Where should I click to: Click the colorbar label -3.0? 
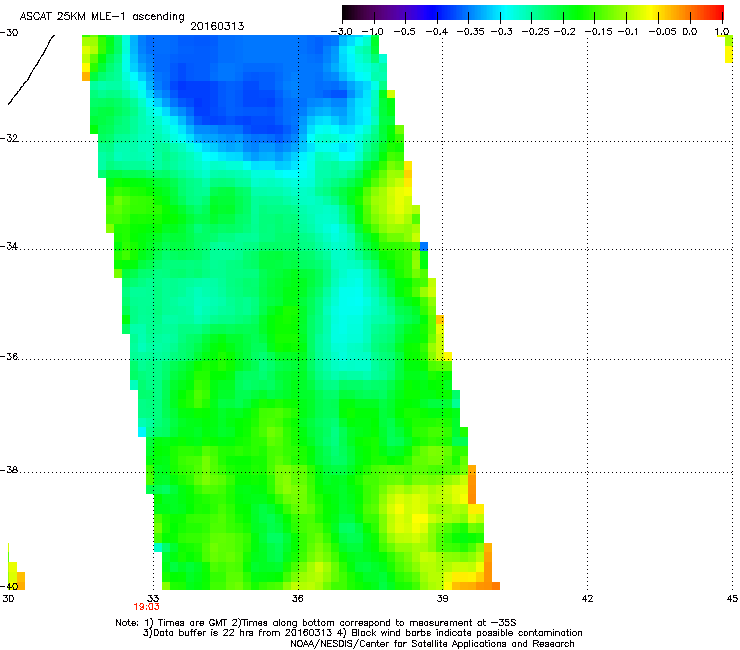[x=342, y=31]
